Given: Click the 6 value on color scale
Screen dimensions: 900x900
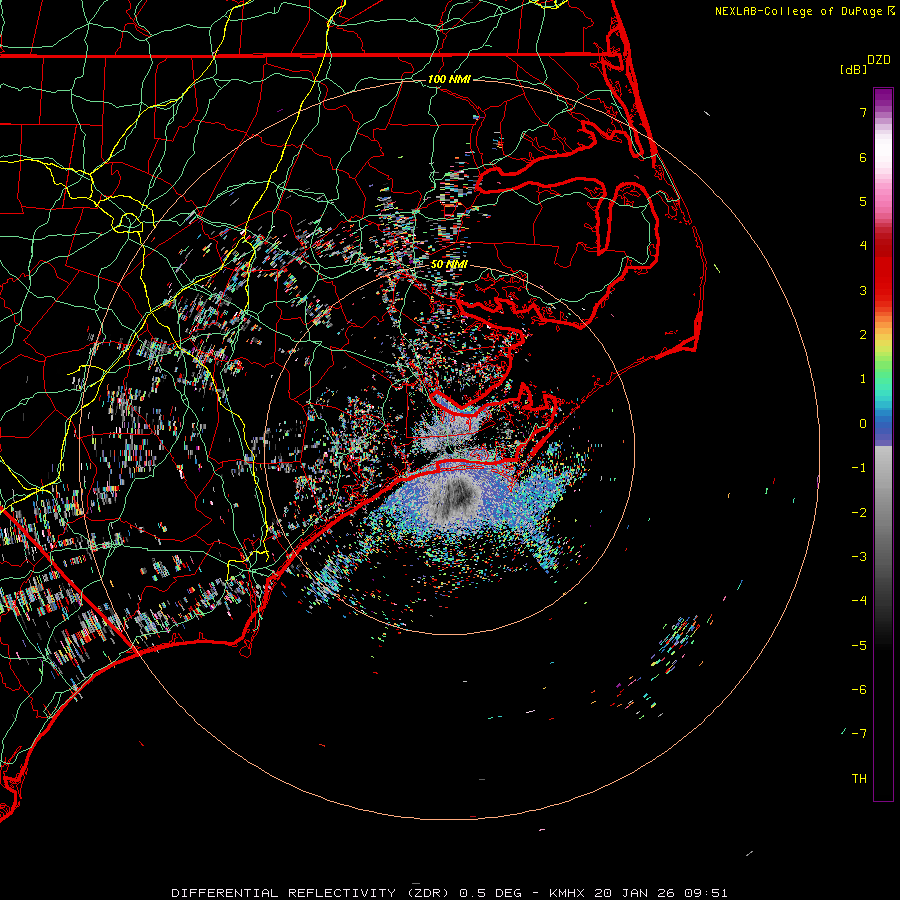Looking at the screenshot, I should click(863, 157).
